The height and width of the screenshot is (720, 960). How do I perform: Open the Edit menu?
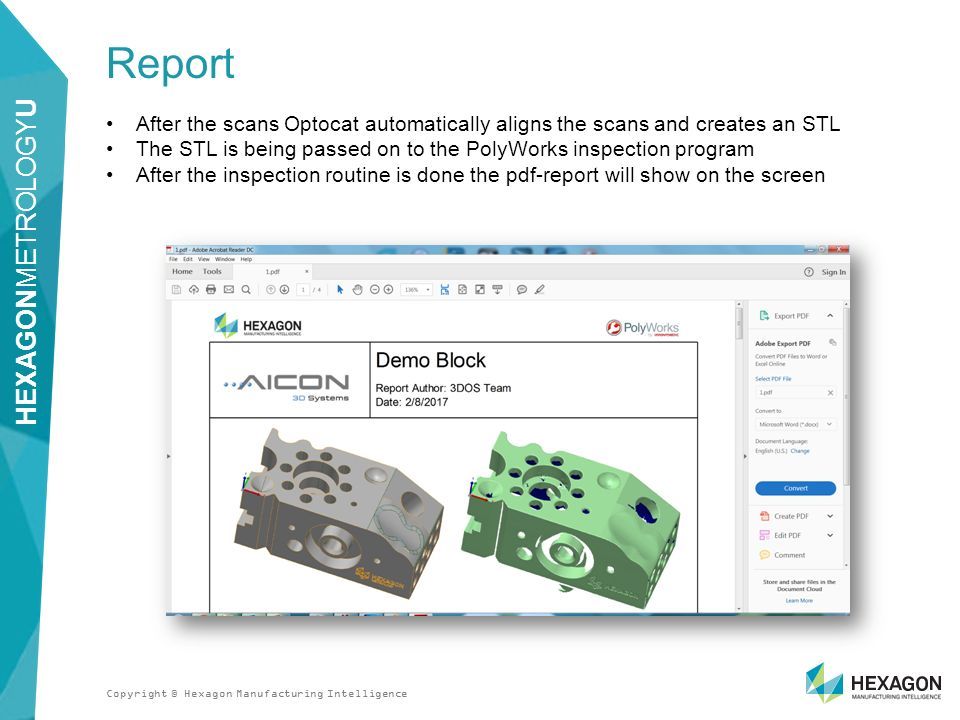(x=187, y=259)
